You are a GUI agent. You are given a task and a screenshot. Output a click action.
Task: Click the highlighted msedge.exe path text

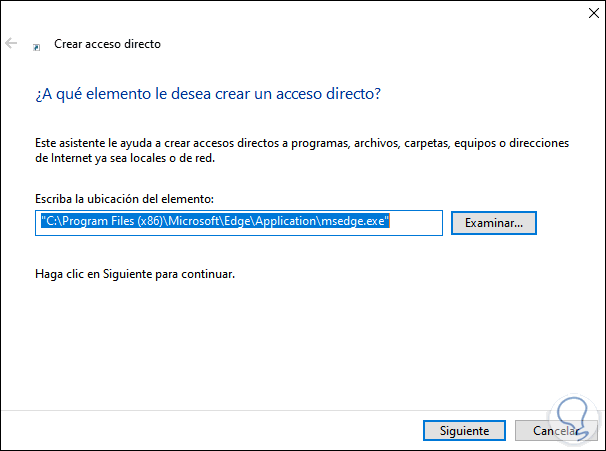click(214, 222)
